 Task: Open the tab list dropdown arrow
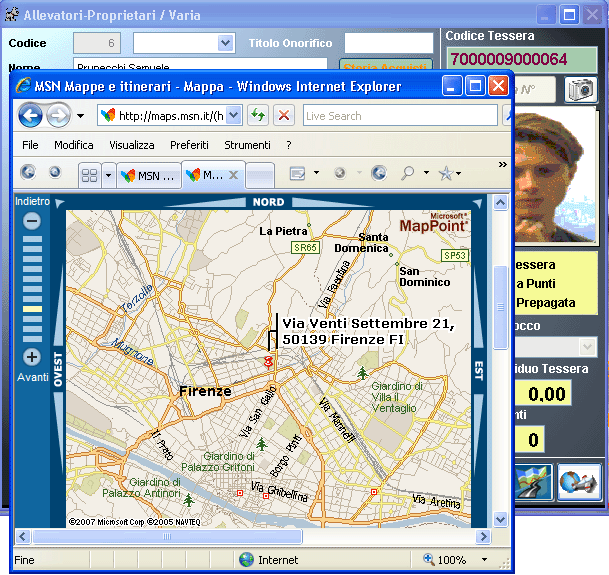tap(108, 175)
